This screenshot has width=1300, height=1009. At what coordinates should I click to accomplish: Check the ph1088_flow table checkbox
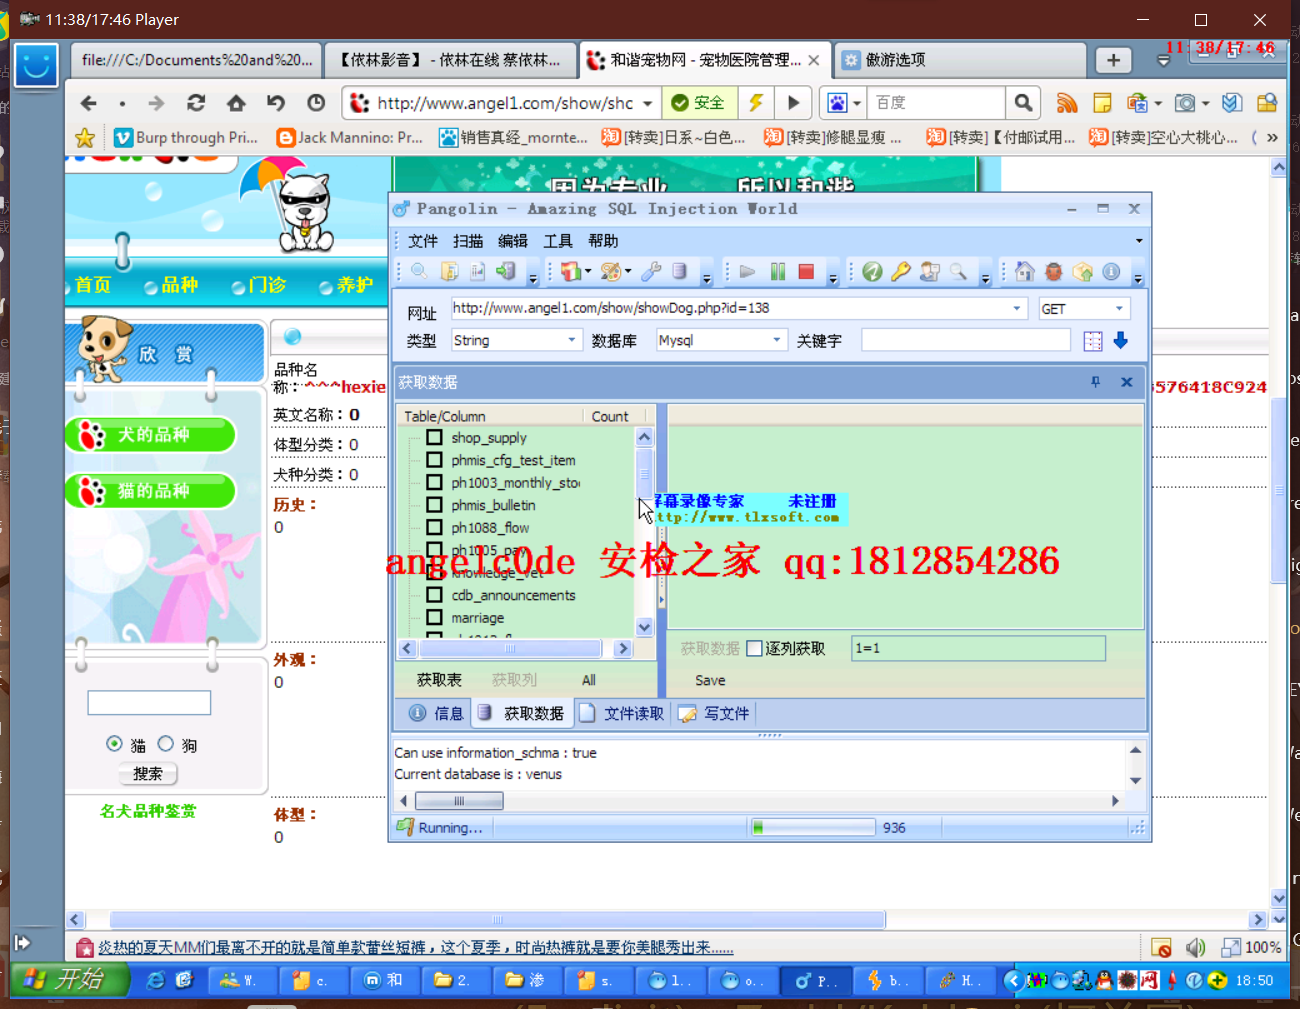434,527
